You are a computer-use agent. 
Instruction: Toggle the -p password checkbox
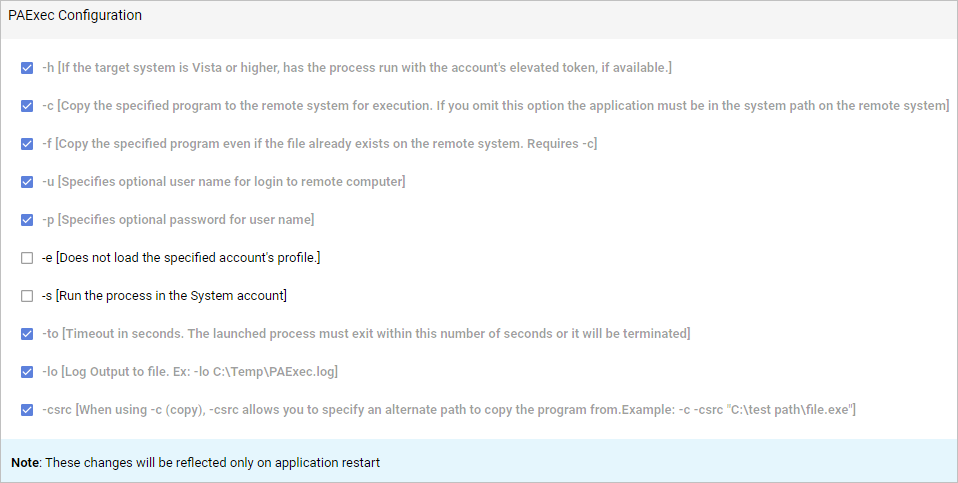click(x=27, y=220)
